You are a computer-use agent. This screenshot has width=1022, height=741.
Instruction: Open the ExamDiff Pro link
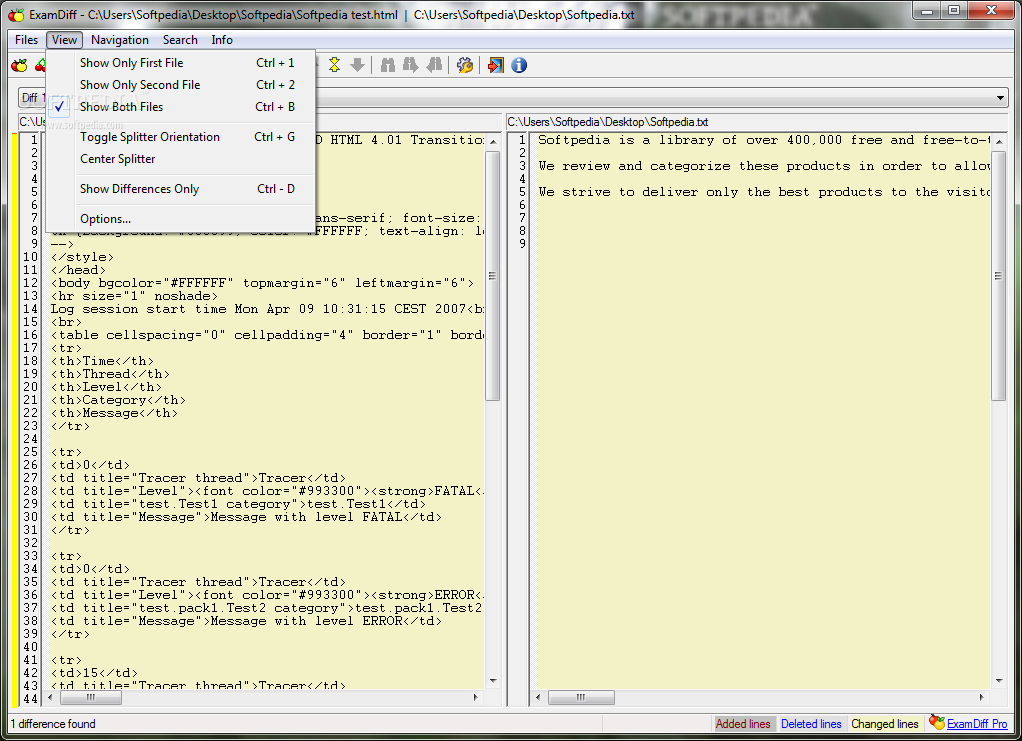coord(977,724)
